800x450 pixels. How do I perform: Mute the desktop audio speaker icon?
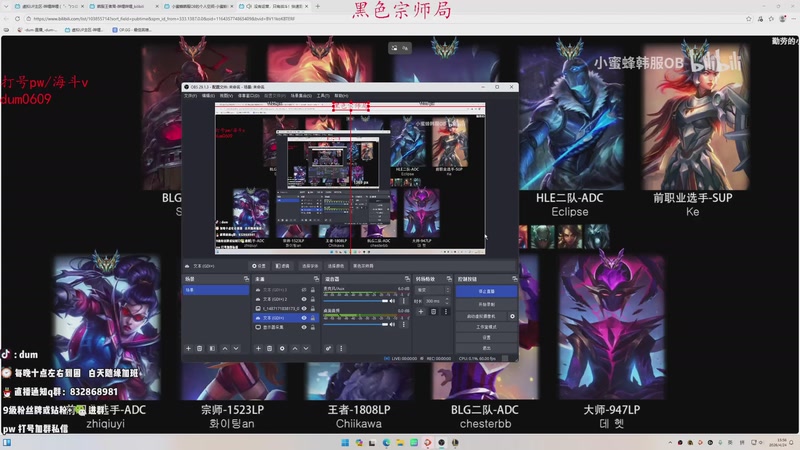pyautogui.click(x=389, y=323)
